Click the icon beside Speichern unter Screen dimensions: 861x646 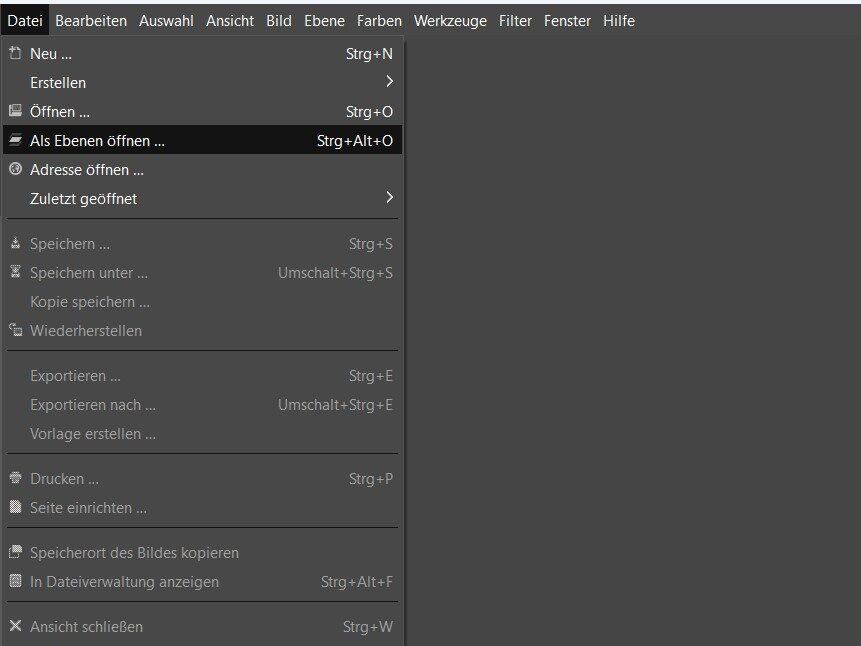point(15,272)
